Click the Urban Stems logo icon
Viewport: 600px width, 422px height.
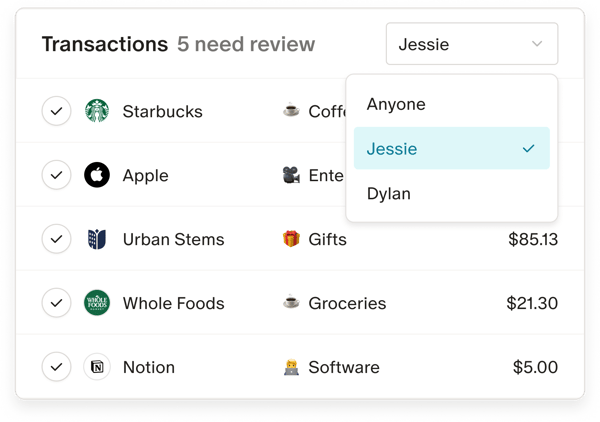pyautogui.click(x=97, y=239)
